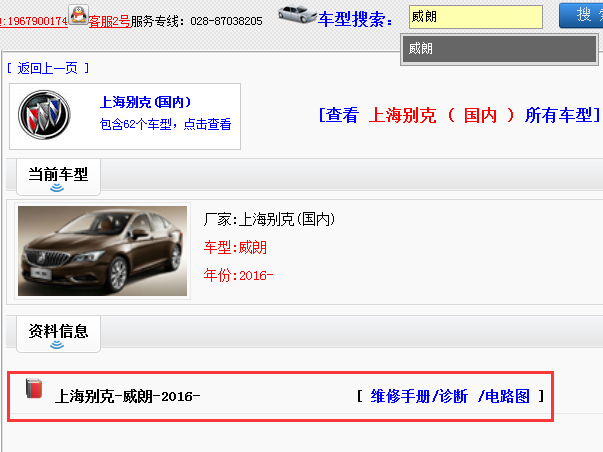Open the 客服2号 customer service link
This screenshot has height=452, width=603.
point(110,21)
